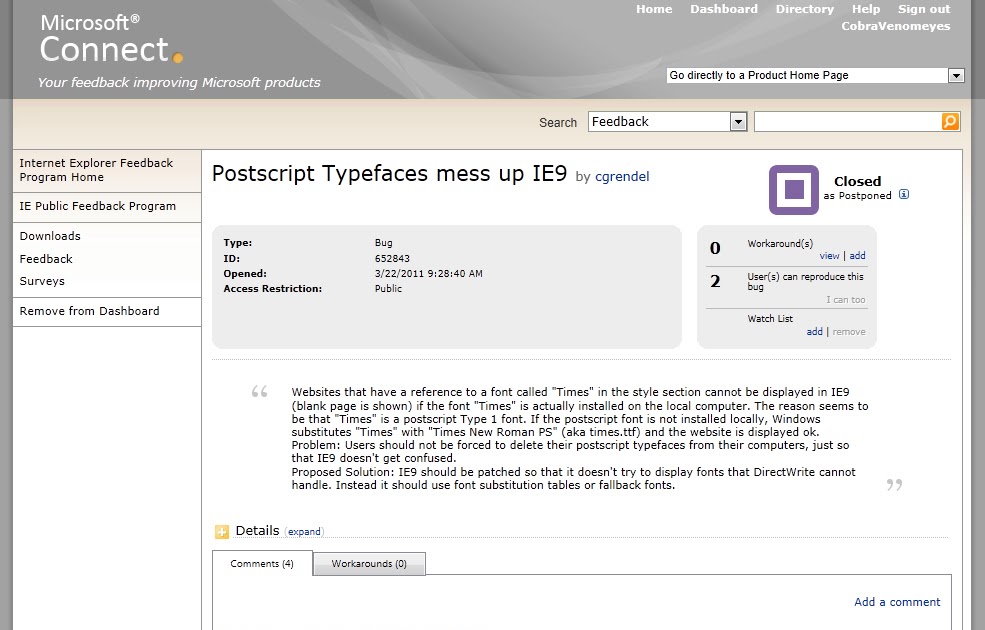Click the 'Public' access restriction value
This screenshot has width=985, height=630.
pyautogui.click(x=388, y=288)
